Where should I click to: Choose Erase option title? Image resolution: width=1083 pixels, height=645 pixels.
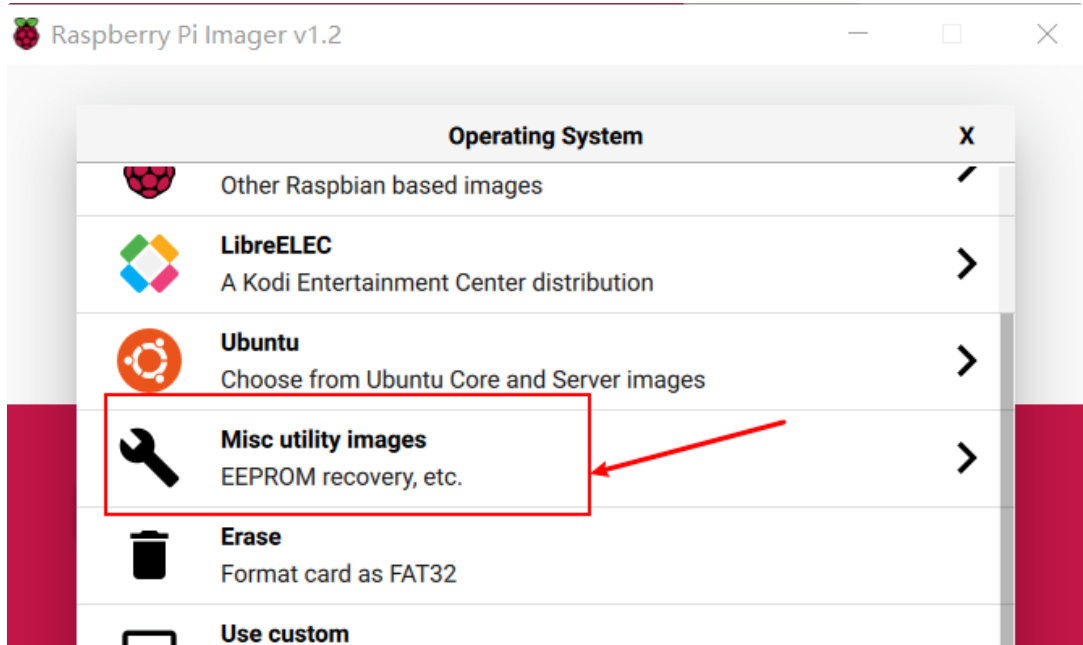[251, 537]
